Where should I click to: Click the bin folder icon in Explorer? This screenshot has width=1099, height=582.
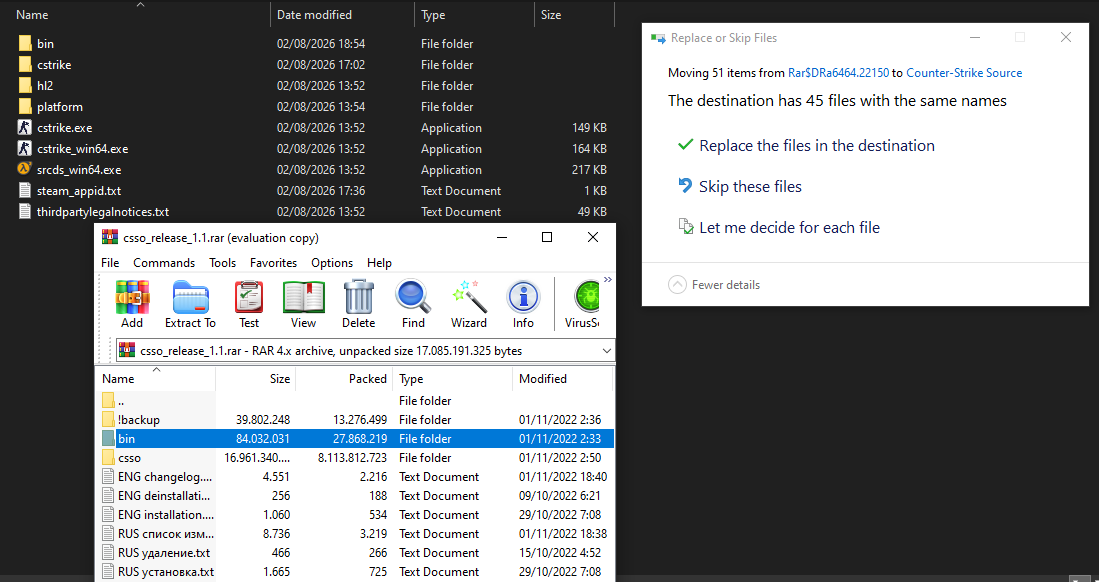pyautogui.click(x=25, y=43)
